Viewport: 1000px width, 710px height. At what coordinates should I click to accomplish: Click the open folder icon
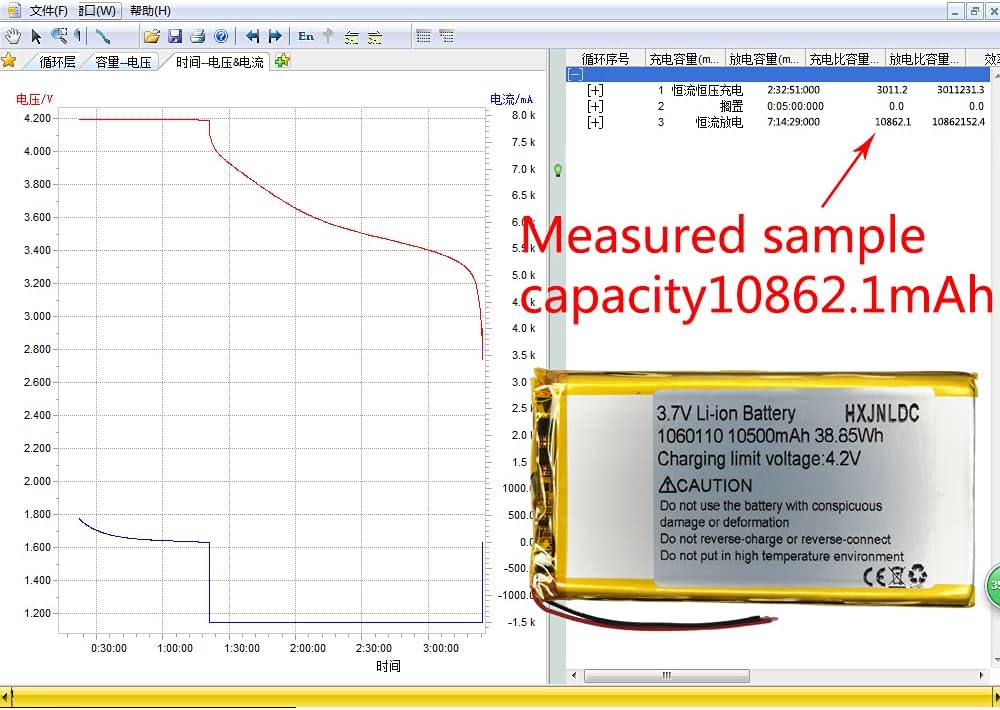[x=151, y=36]
